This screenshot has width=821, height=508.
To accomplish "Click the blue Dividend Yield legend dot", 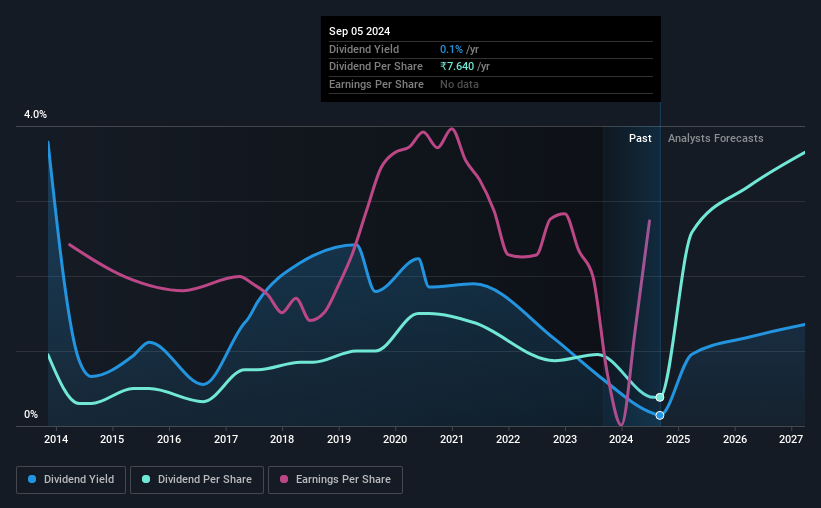I will (32, 479).
